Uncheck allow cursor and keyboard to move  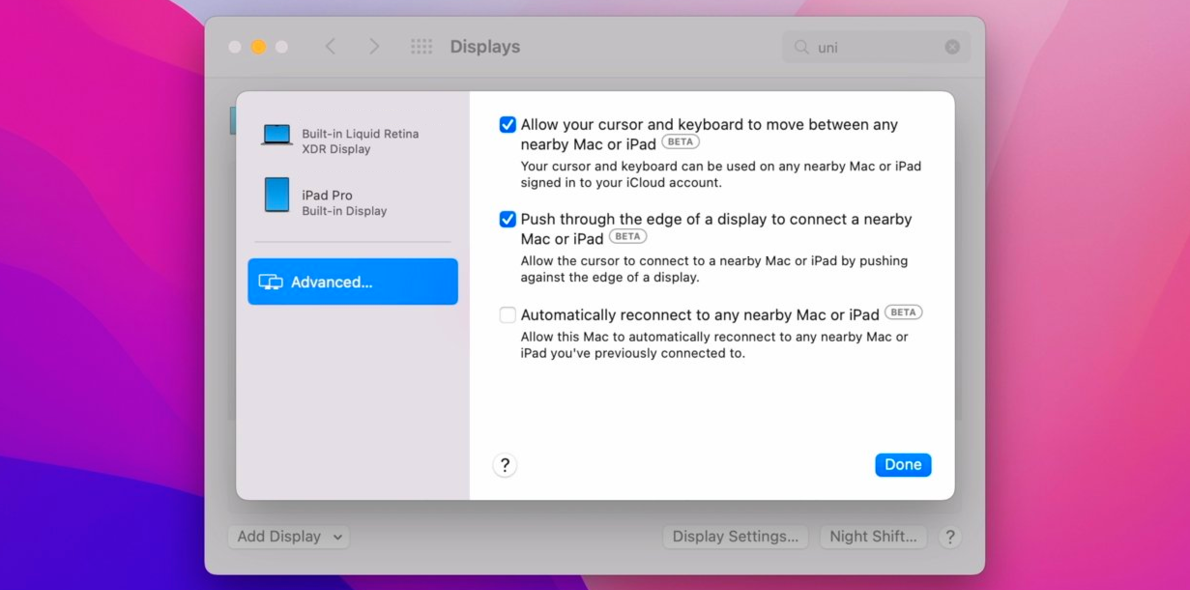(508, 125)
